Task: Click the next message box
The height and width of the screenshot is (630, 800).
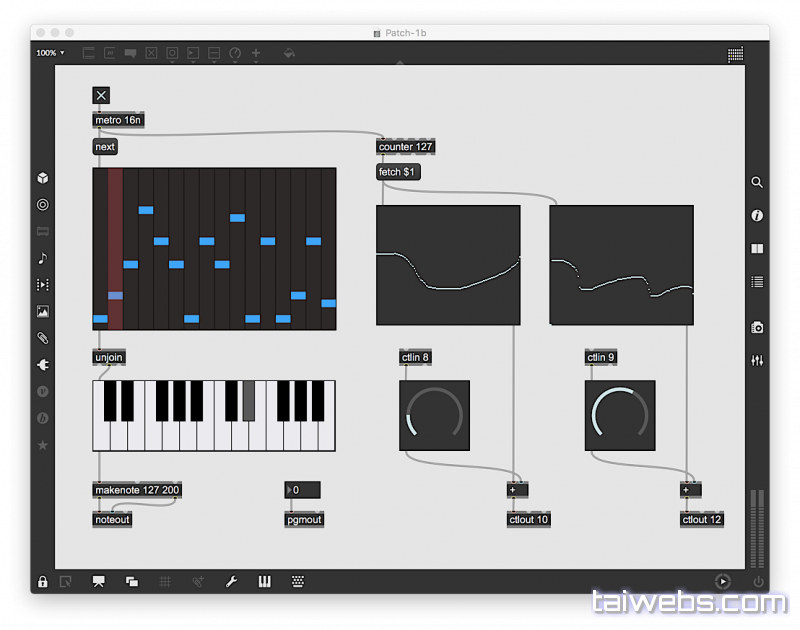Action: (105, 147)
